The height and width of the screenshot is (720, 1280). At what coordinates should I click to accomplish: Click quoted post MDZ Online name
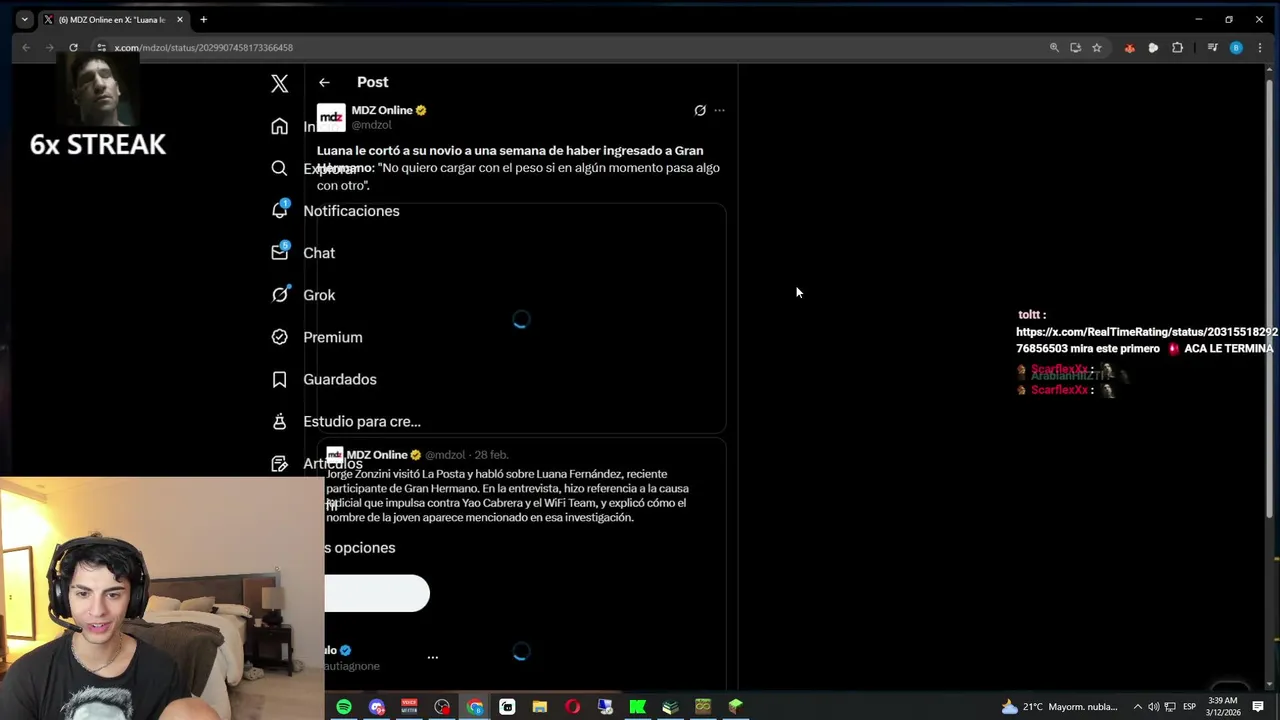[377, 455]
